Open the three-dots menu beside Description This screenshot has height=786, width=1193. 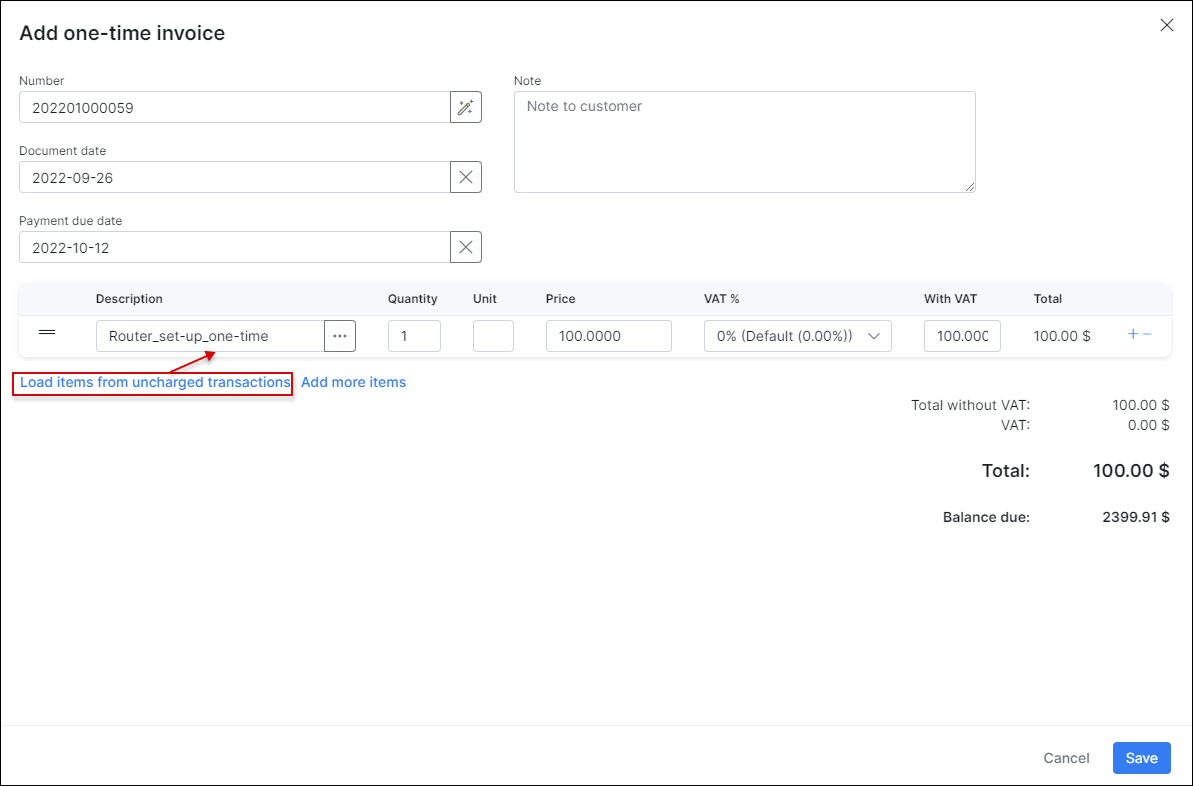click(340, 336)
